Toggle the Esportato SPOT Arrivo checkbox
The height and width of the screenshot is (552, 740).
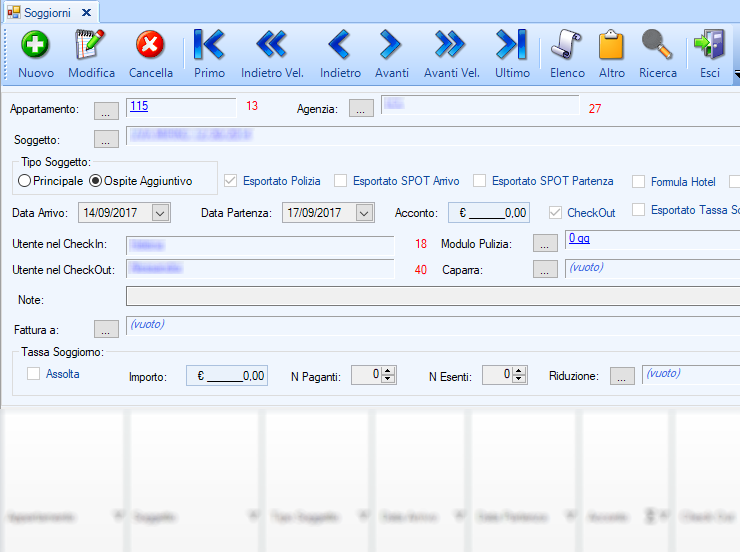pyautogui.click(x=341, y=181)
